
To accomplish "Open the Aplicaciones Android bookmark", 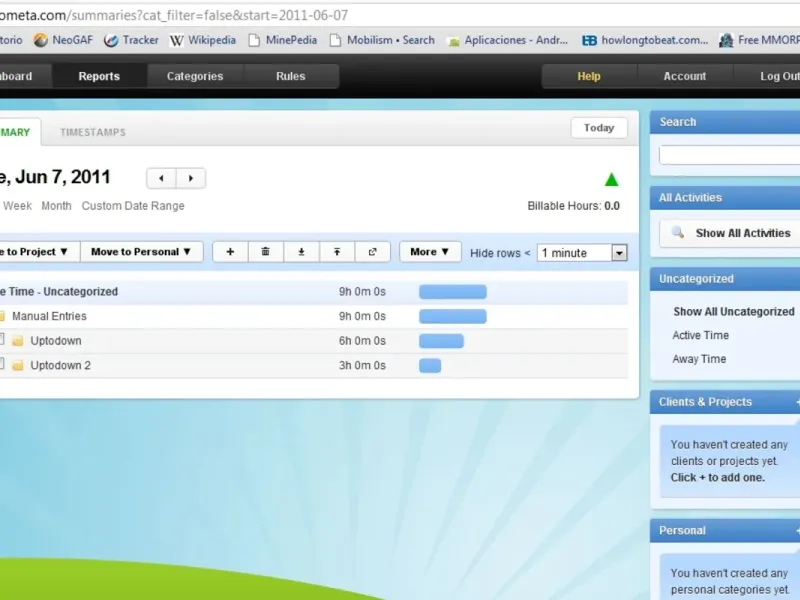I will pos(508,40).
